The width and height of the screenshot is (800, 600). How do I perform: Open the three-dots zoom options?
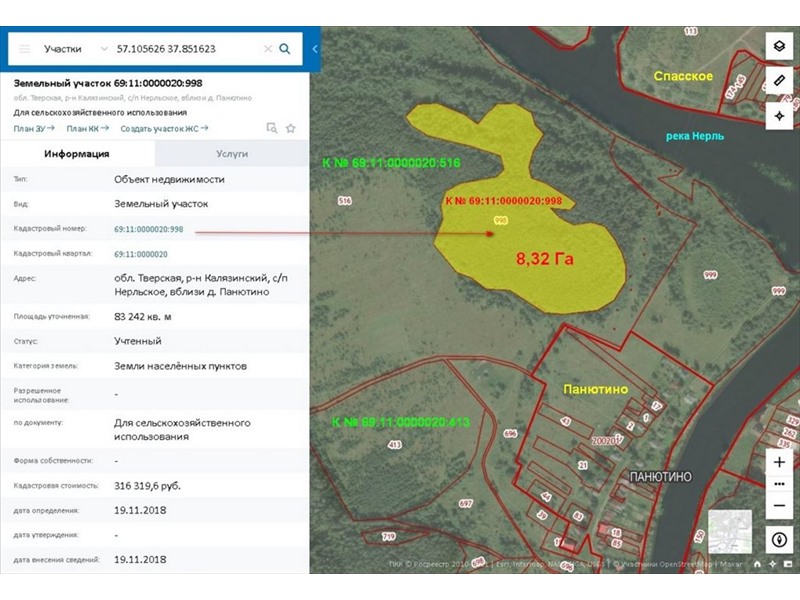click(779, 485)
